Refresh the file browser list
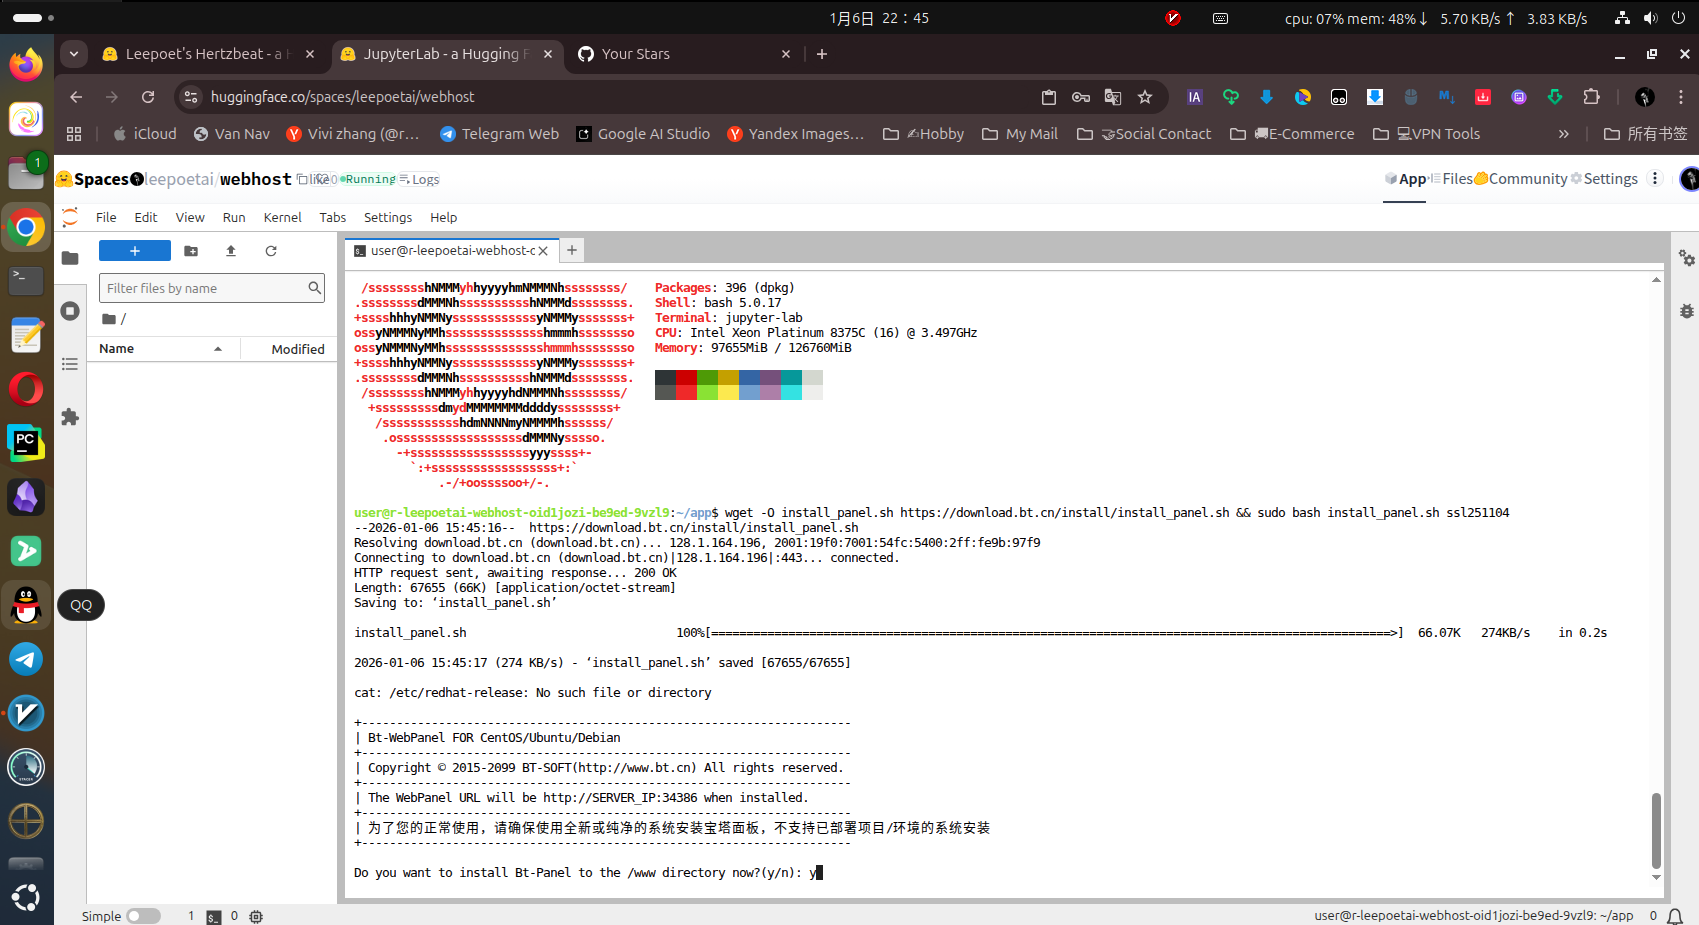1699x925 pixels. (271, 251)
